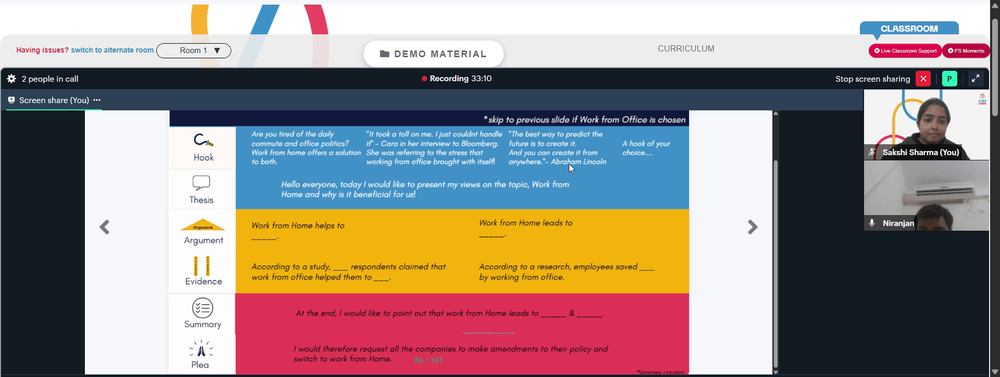Advance to next slide with right chevron
Screen dimensions: 1000x377
(x=753, y=227)
